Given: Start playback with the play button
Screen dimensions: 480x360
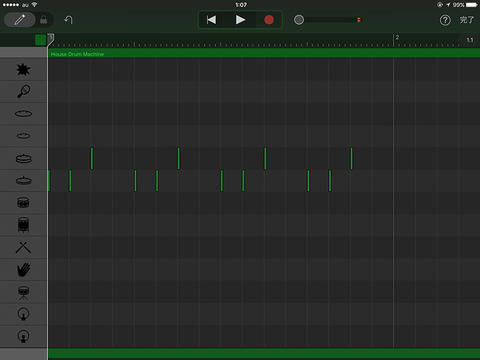Looking at the screenshot, I should point(240,20).
